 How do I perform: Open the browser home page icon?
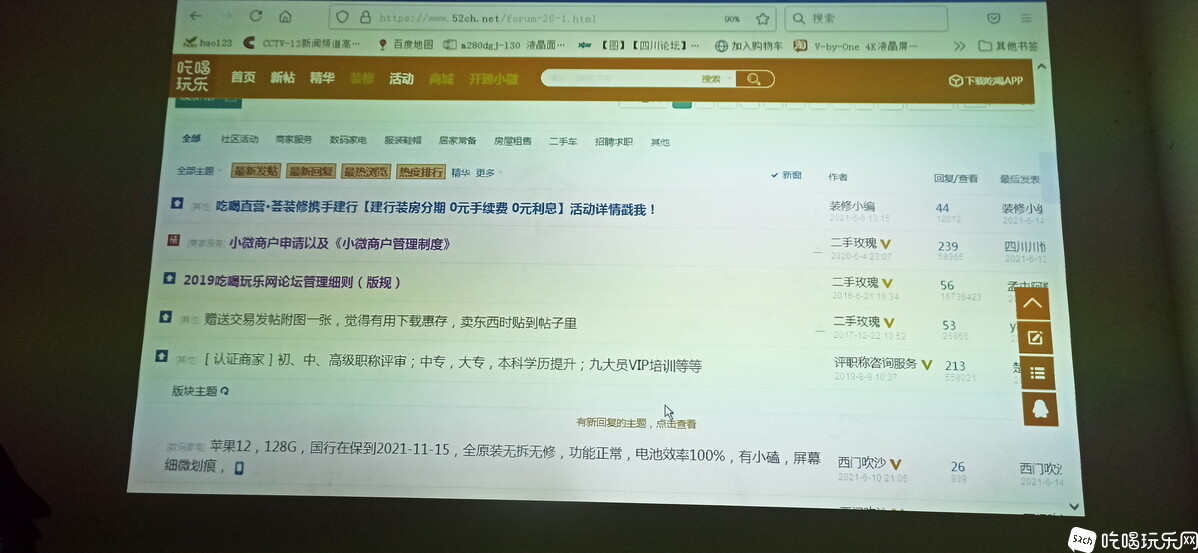pos(285,16)
